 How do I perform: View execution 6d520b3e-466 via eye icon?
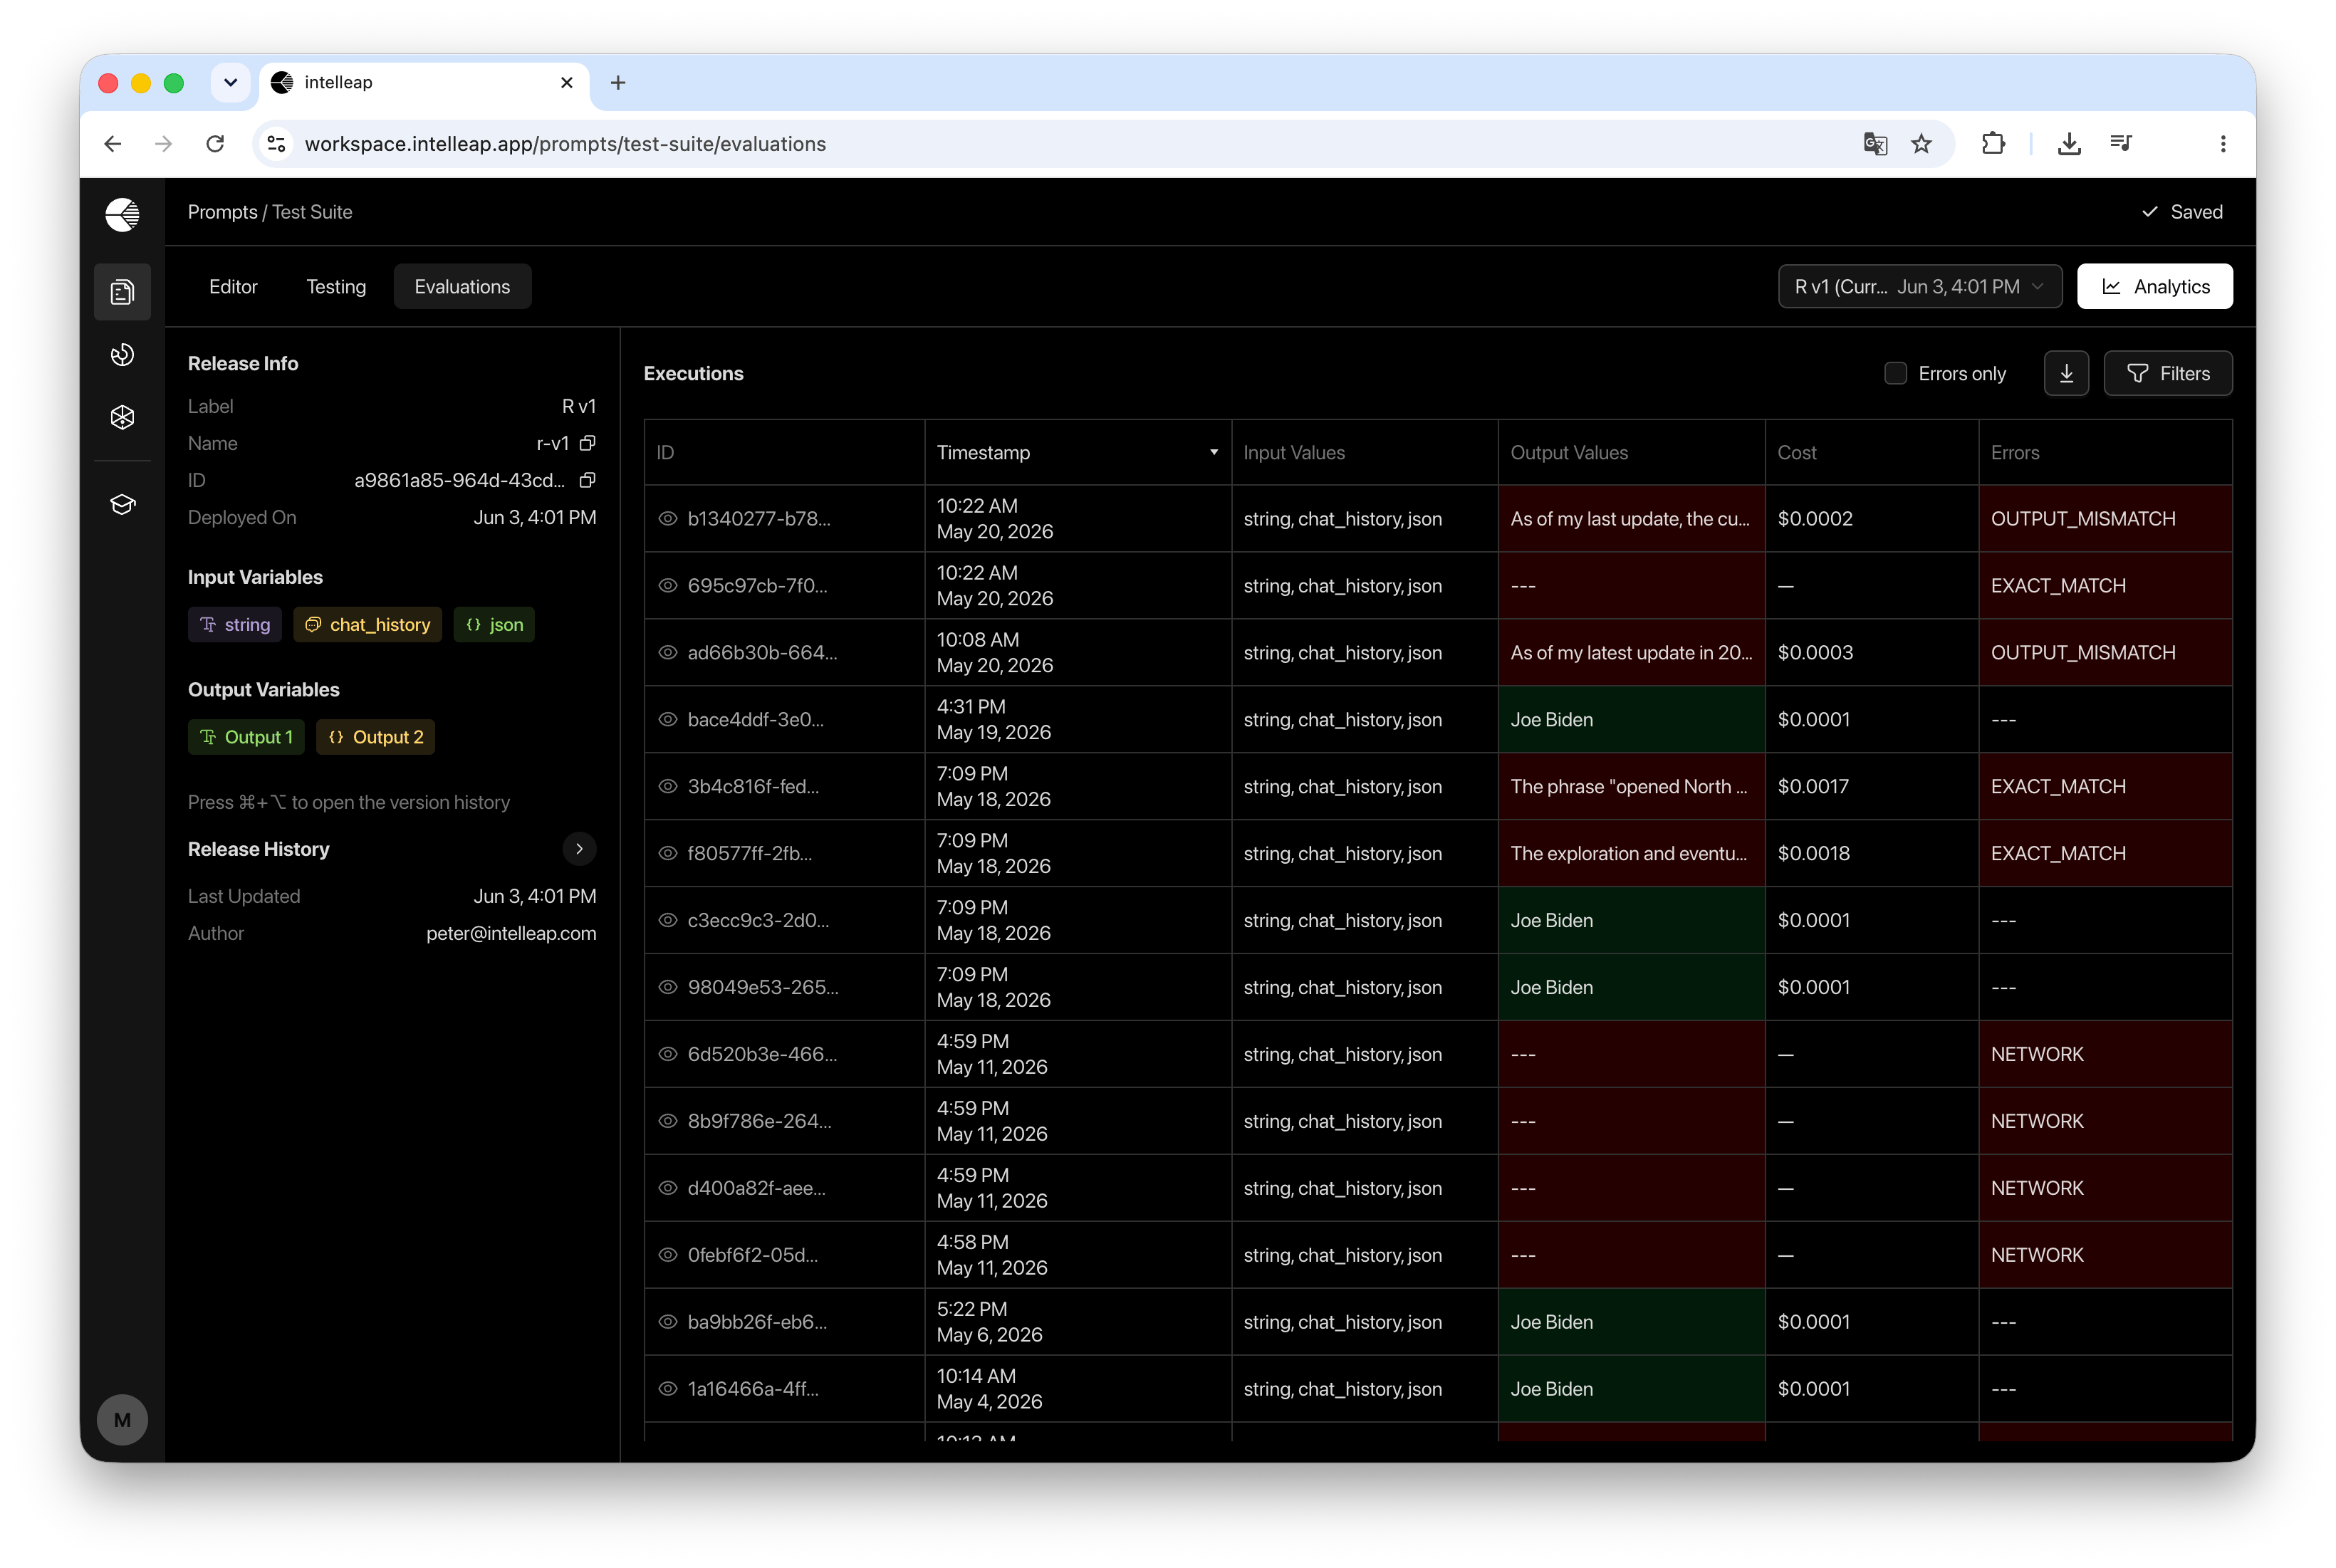668,1054
